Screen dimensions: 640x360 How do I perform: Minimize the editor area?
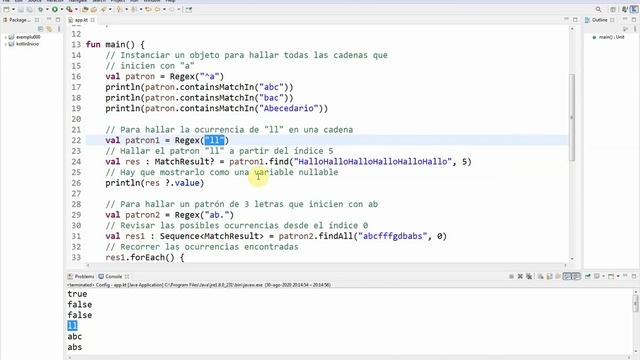(566, 20)
